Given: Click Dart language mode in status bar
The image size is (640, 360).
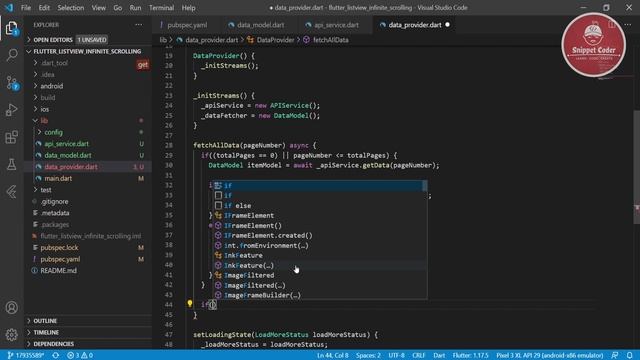Looking at the screenshot, I should [x=439, y=355].
